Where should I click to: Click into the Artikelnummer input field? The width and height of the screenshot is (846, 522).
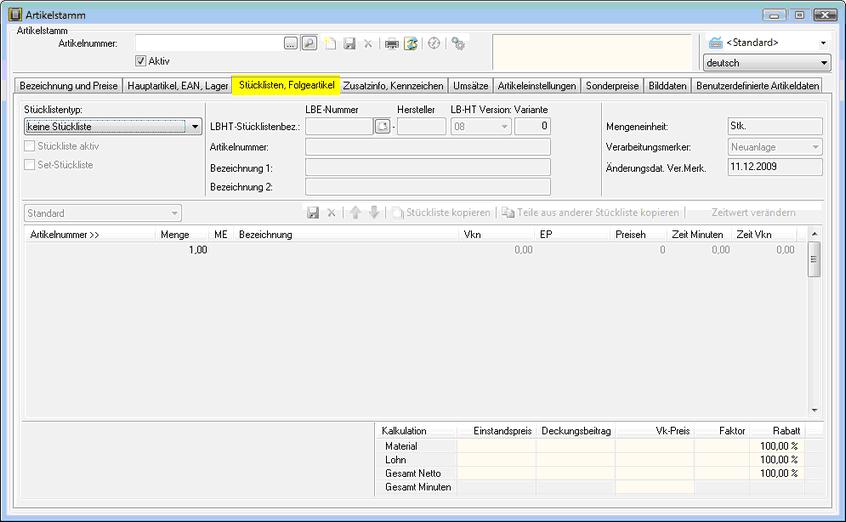208,44
